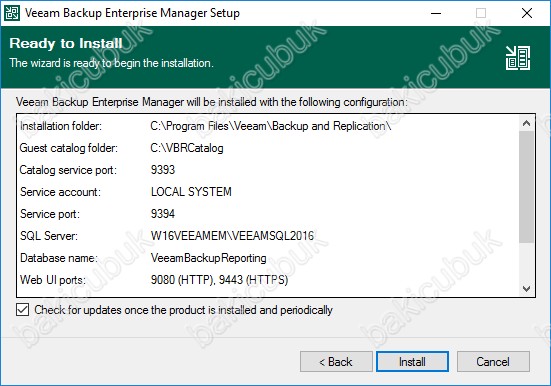The image size is (551, 386).
Task: Click the installer graphic icon in green header
Action: coord(518,58)
